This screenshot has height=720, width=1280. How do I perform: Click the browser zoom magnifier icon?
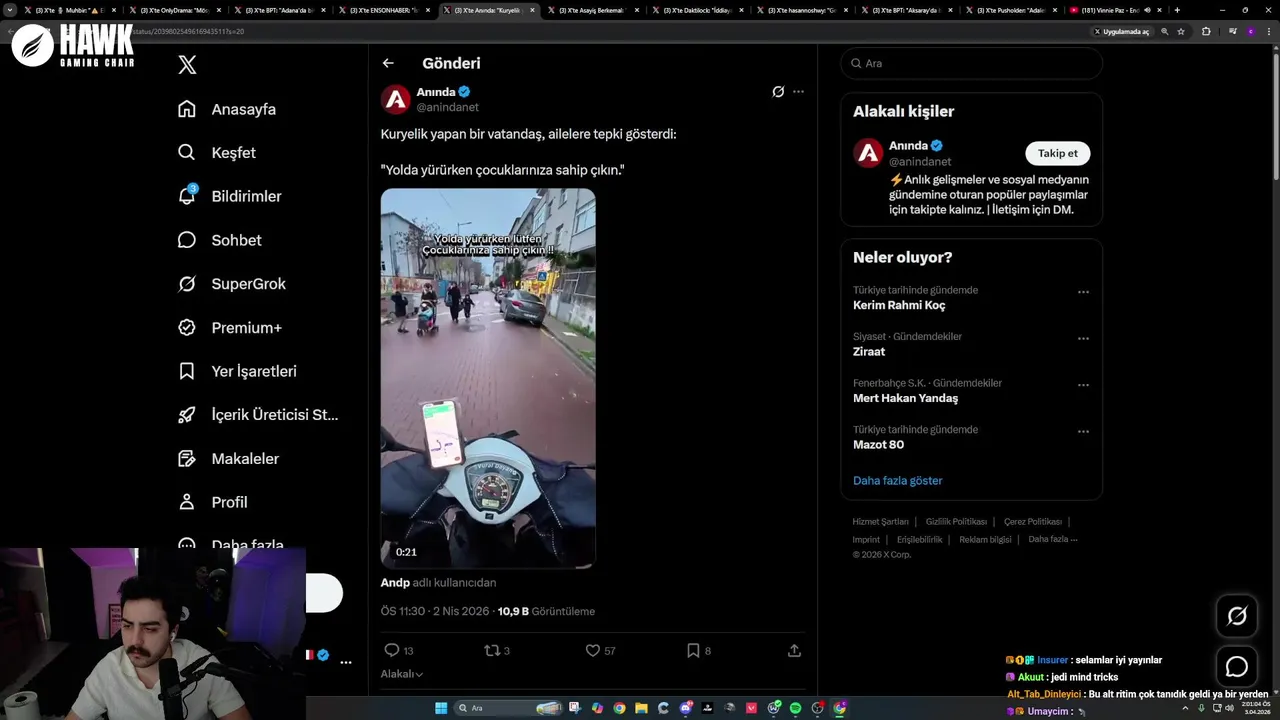[x=1164, y=31]
